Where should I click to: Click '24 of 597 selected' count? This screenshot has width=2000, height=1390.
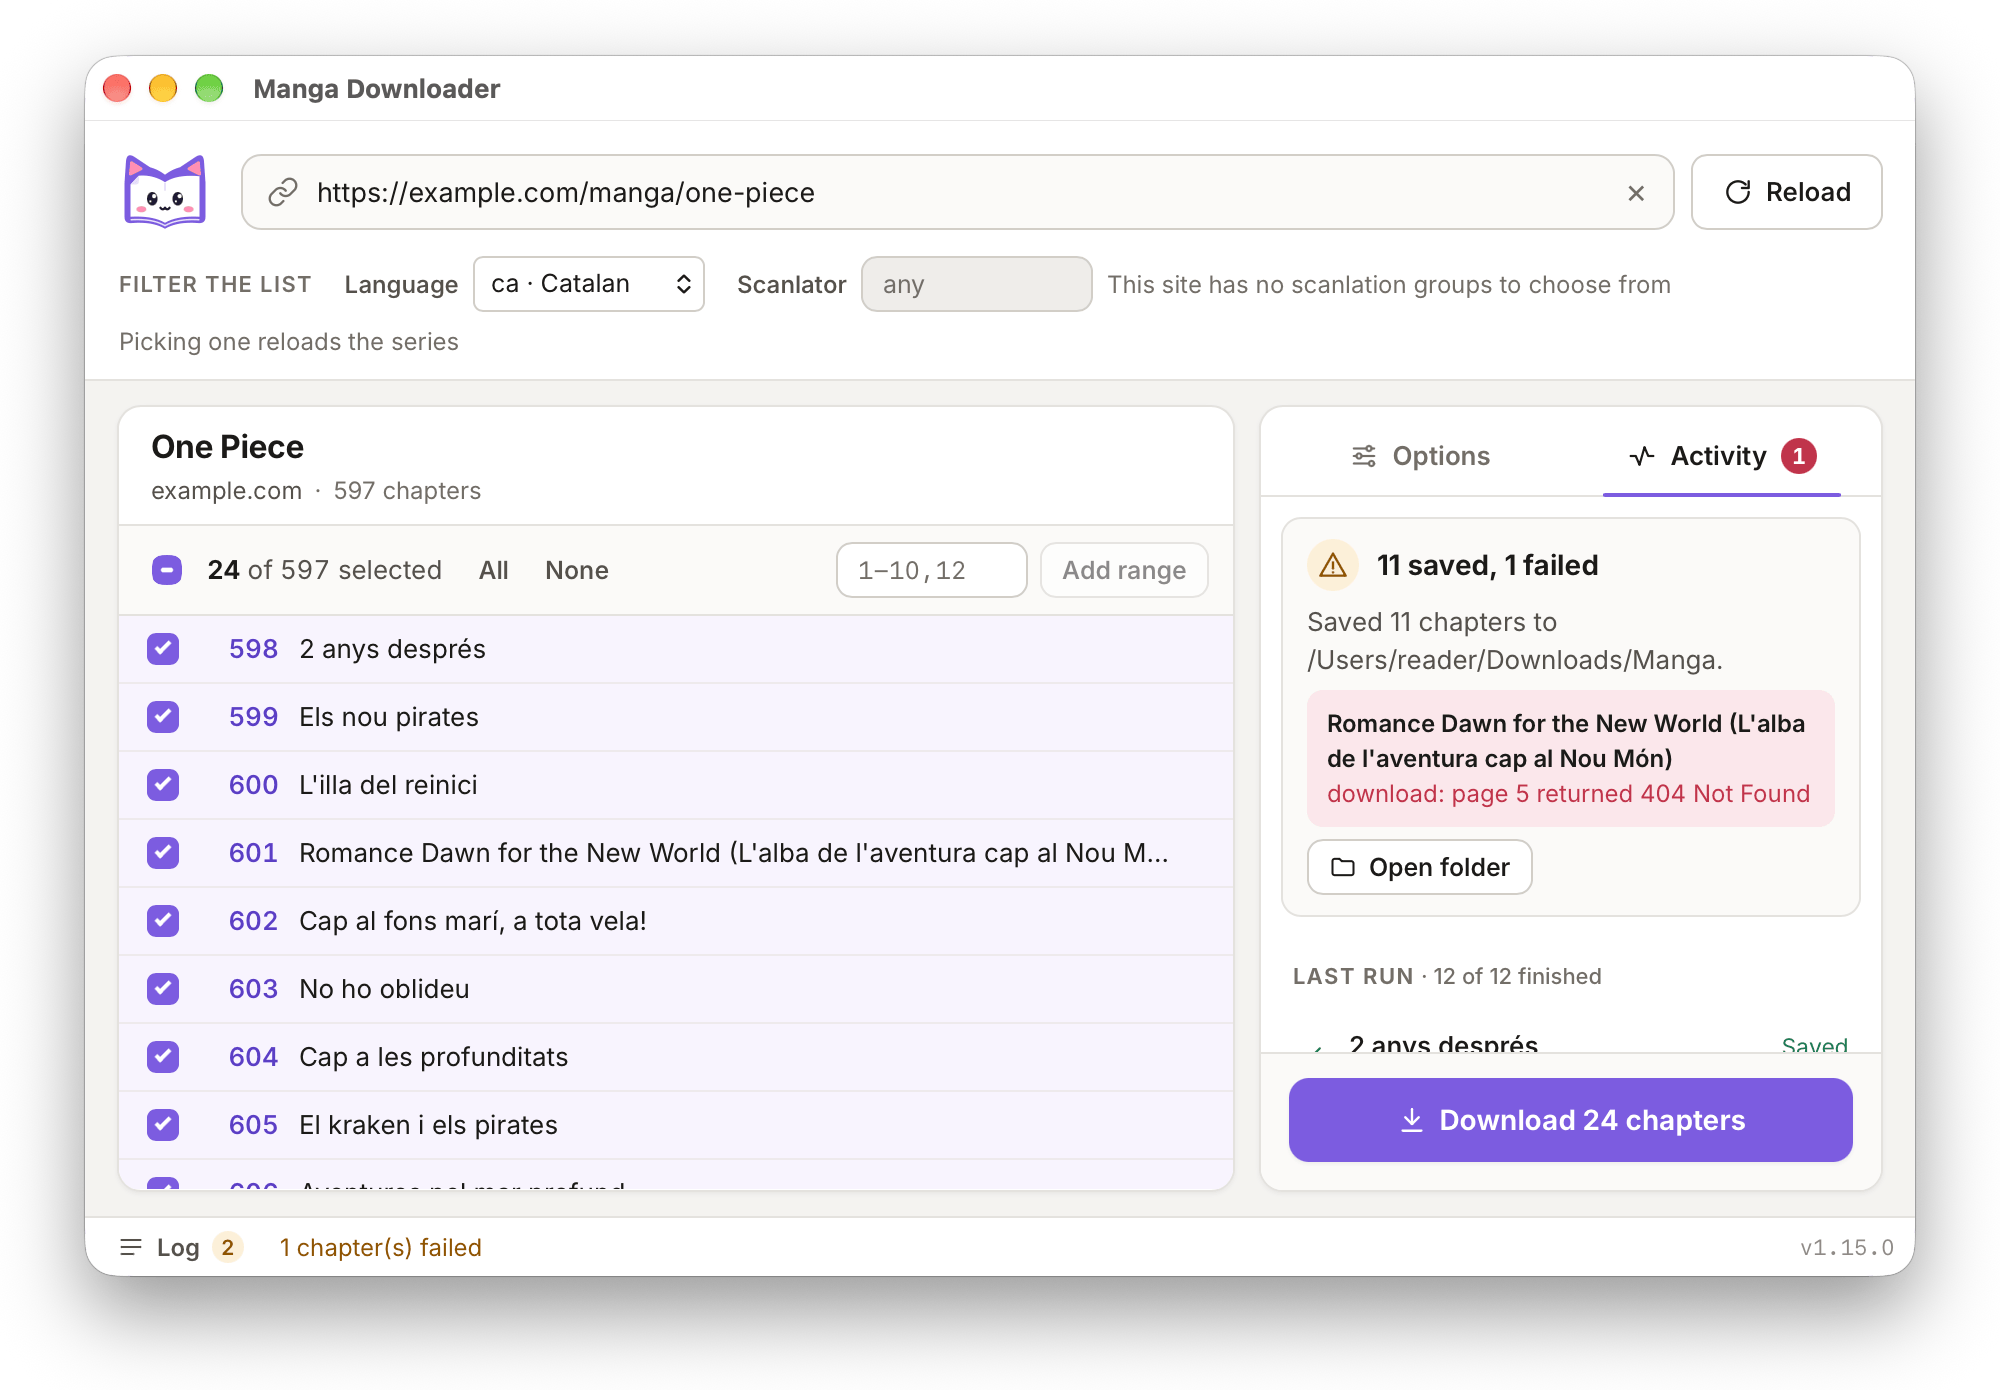(x=325, y=570)
